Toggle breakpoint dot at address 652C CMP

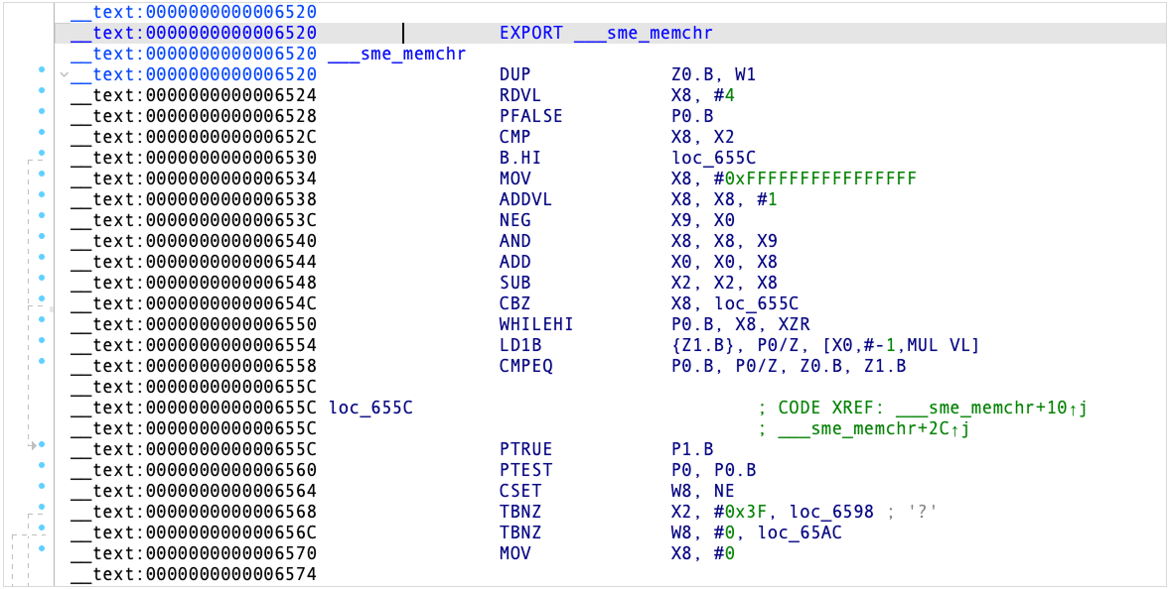[42, 132]
